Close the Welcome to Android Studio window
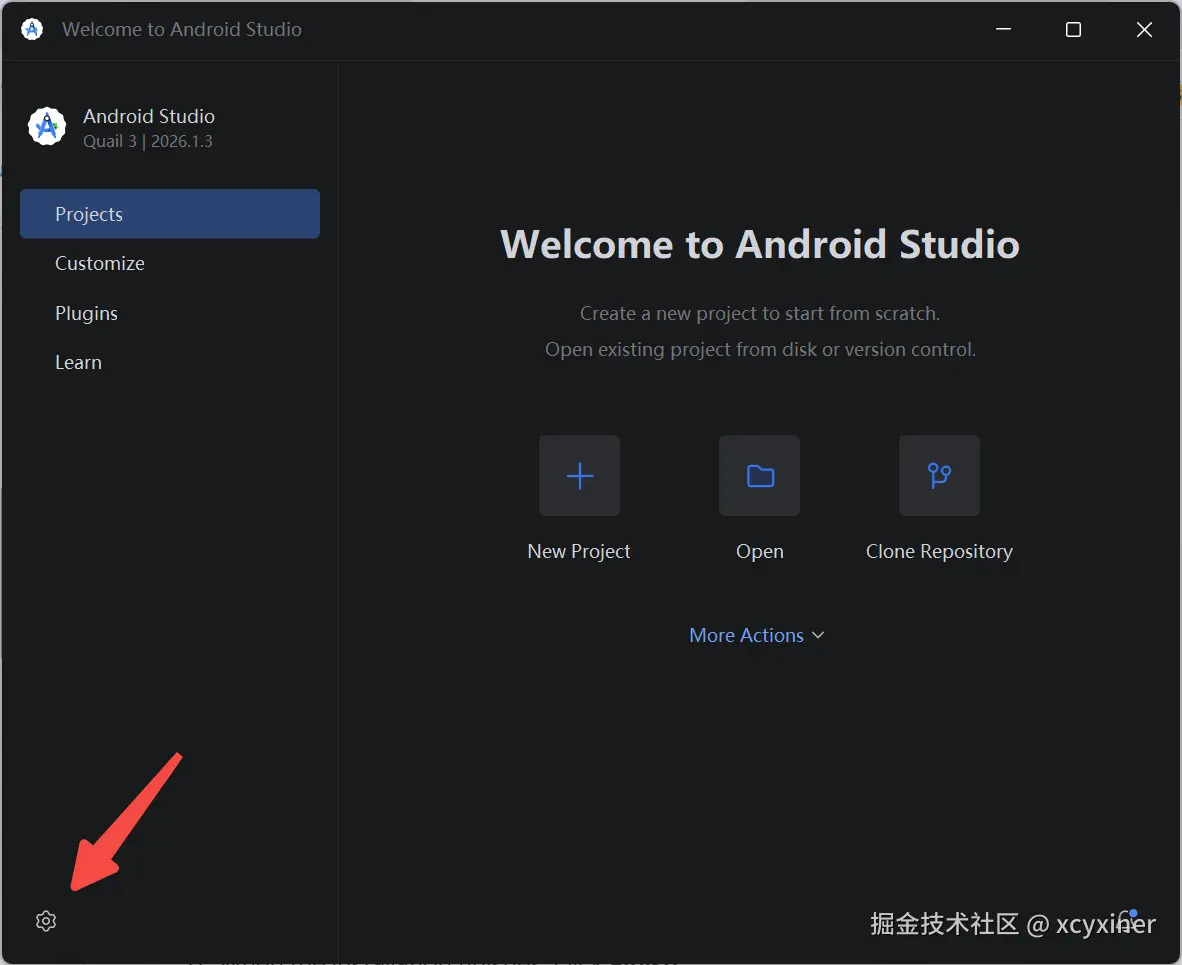The image size is (1182, 965). (1144, 29)
